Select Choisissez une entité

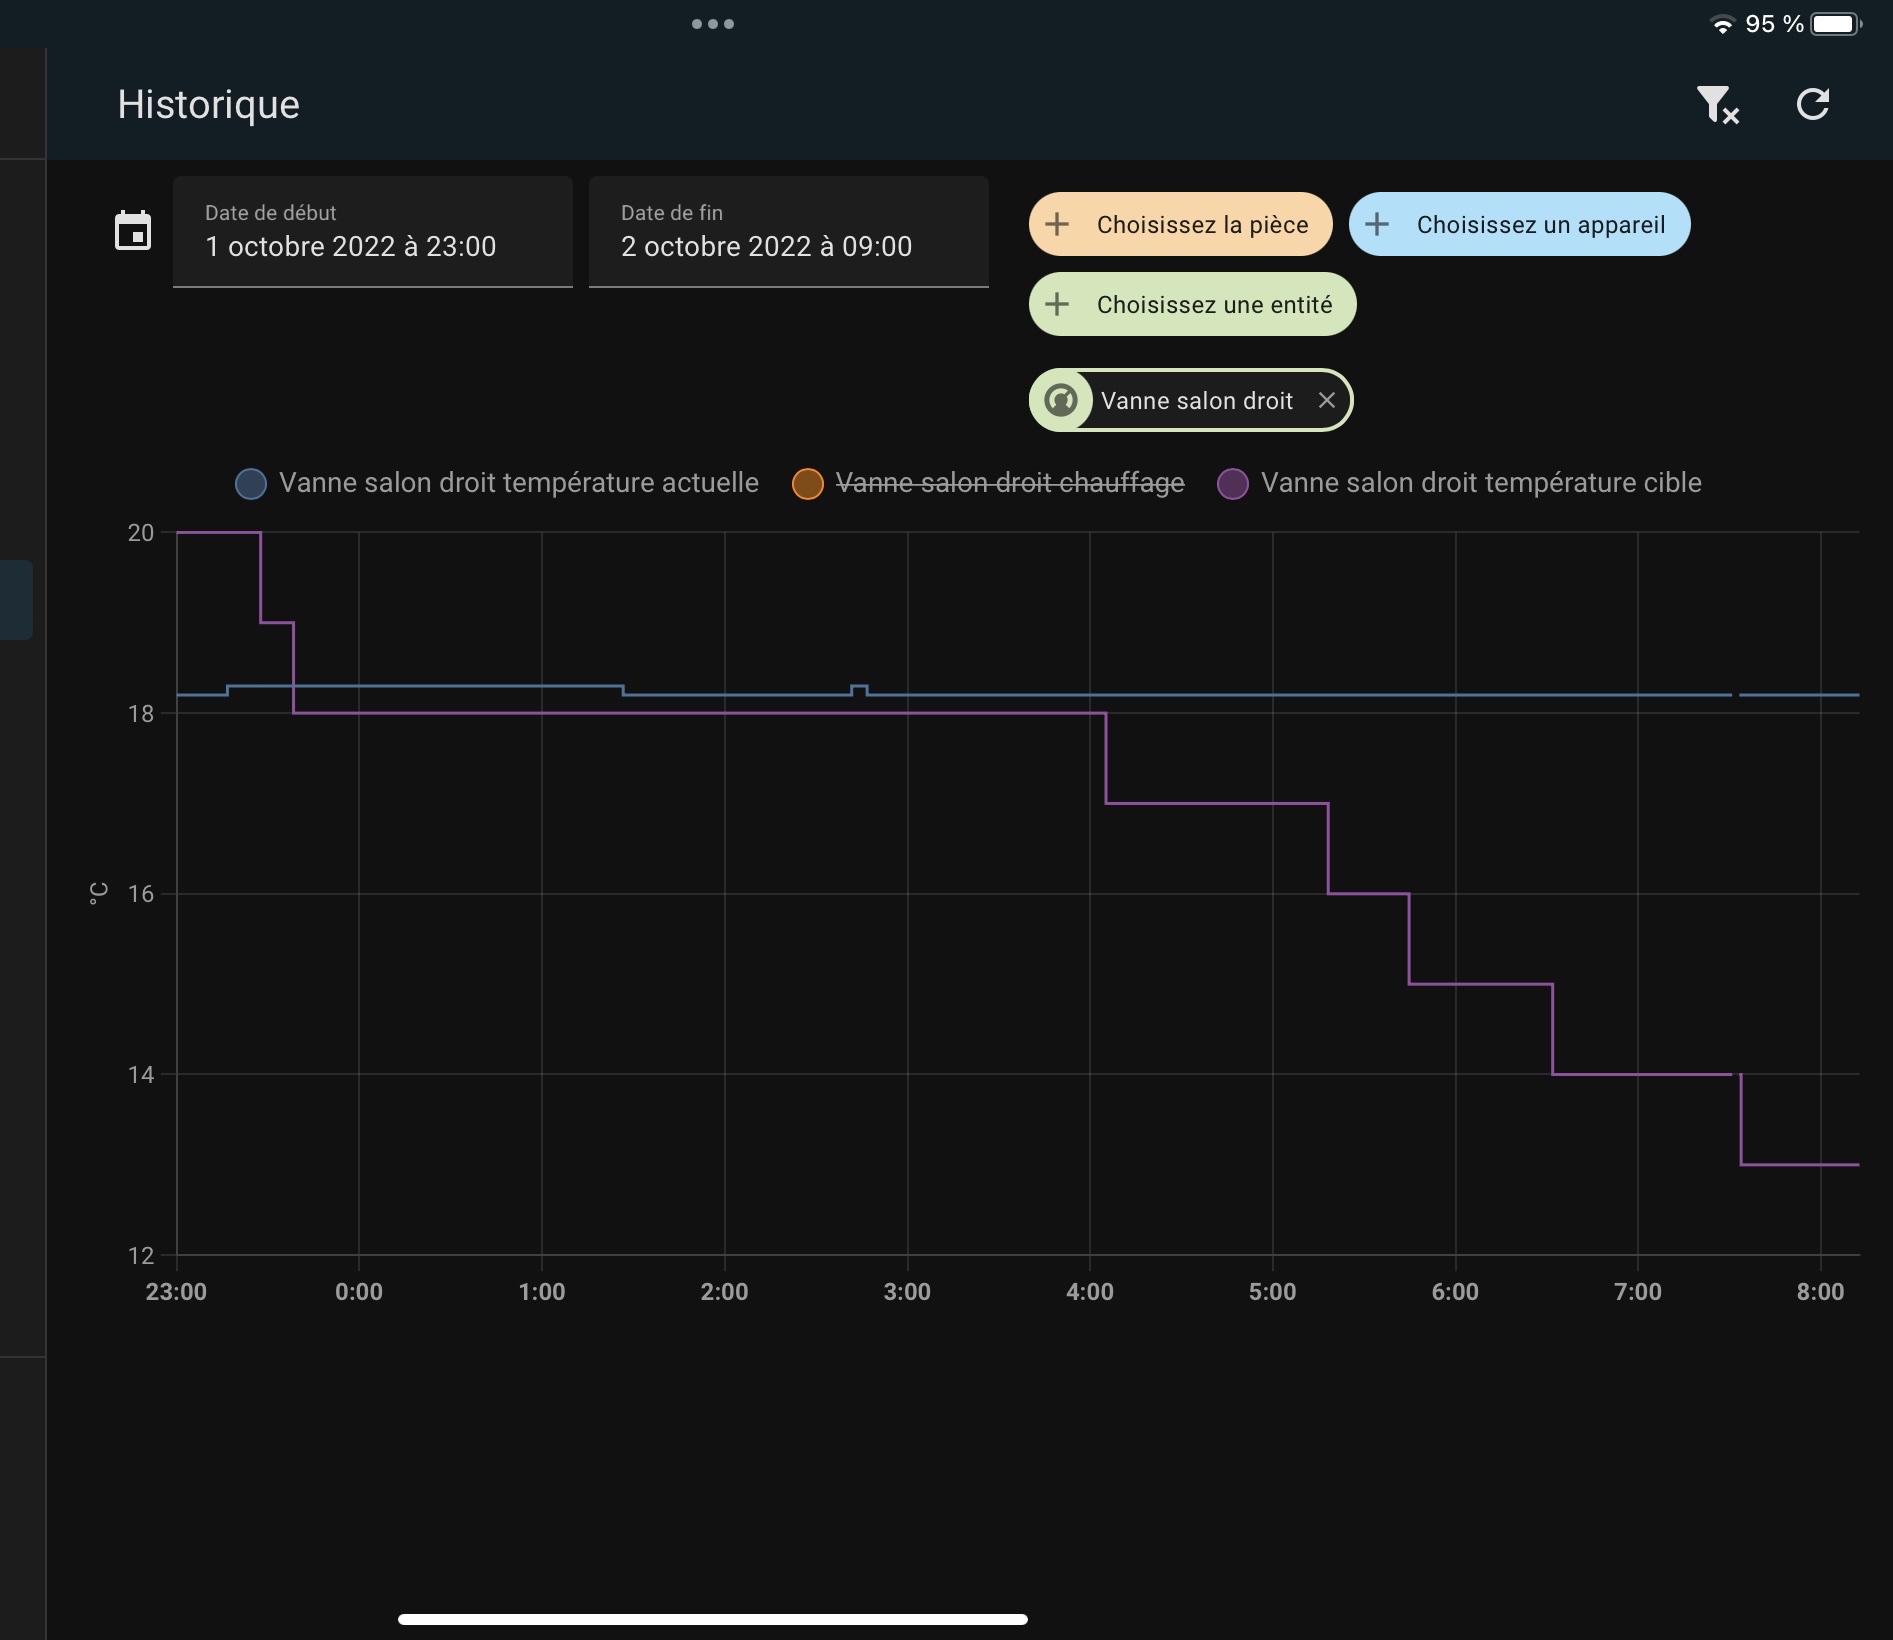click(x=1191, y=304)
